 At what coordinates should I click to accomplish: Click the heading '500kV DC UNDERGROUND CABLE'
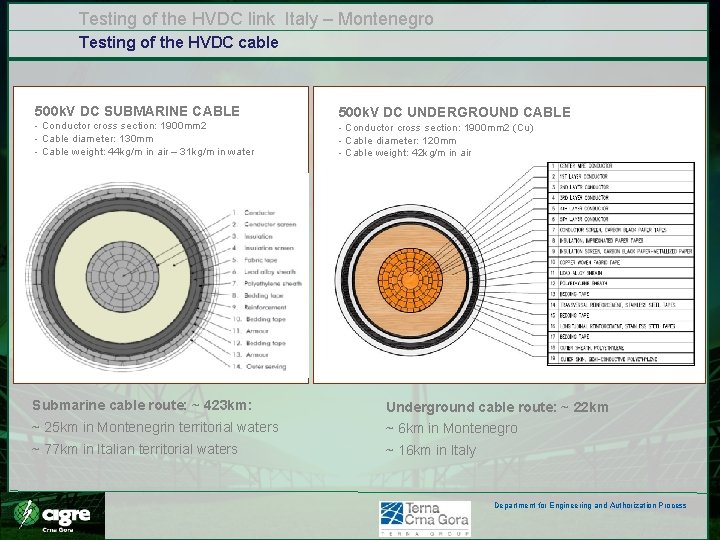(x=454, y=112)
